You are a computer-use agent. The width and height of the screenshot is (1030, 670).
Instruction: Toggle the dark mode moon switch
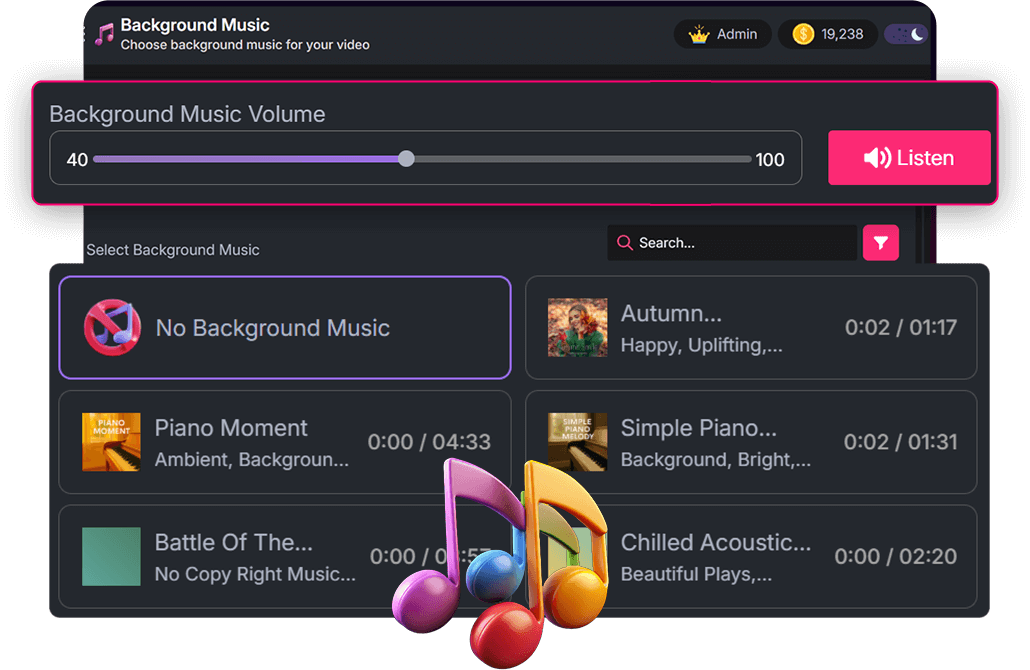tap(906, 34)
